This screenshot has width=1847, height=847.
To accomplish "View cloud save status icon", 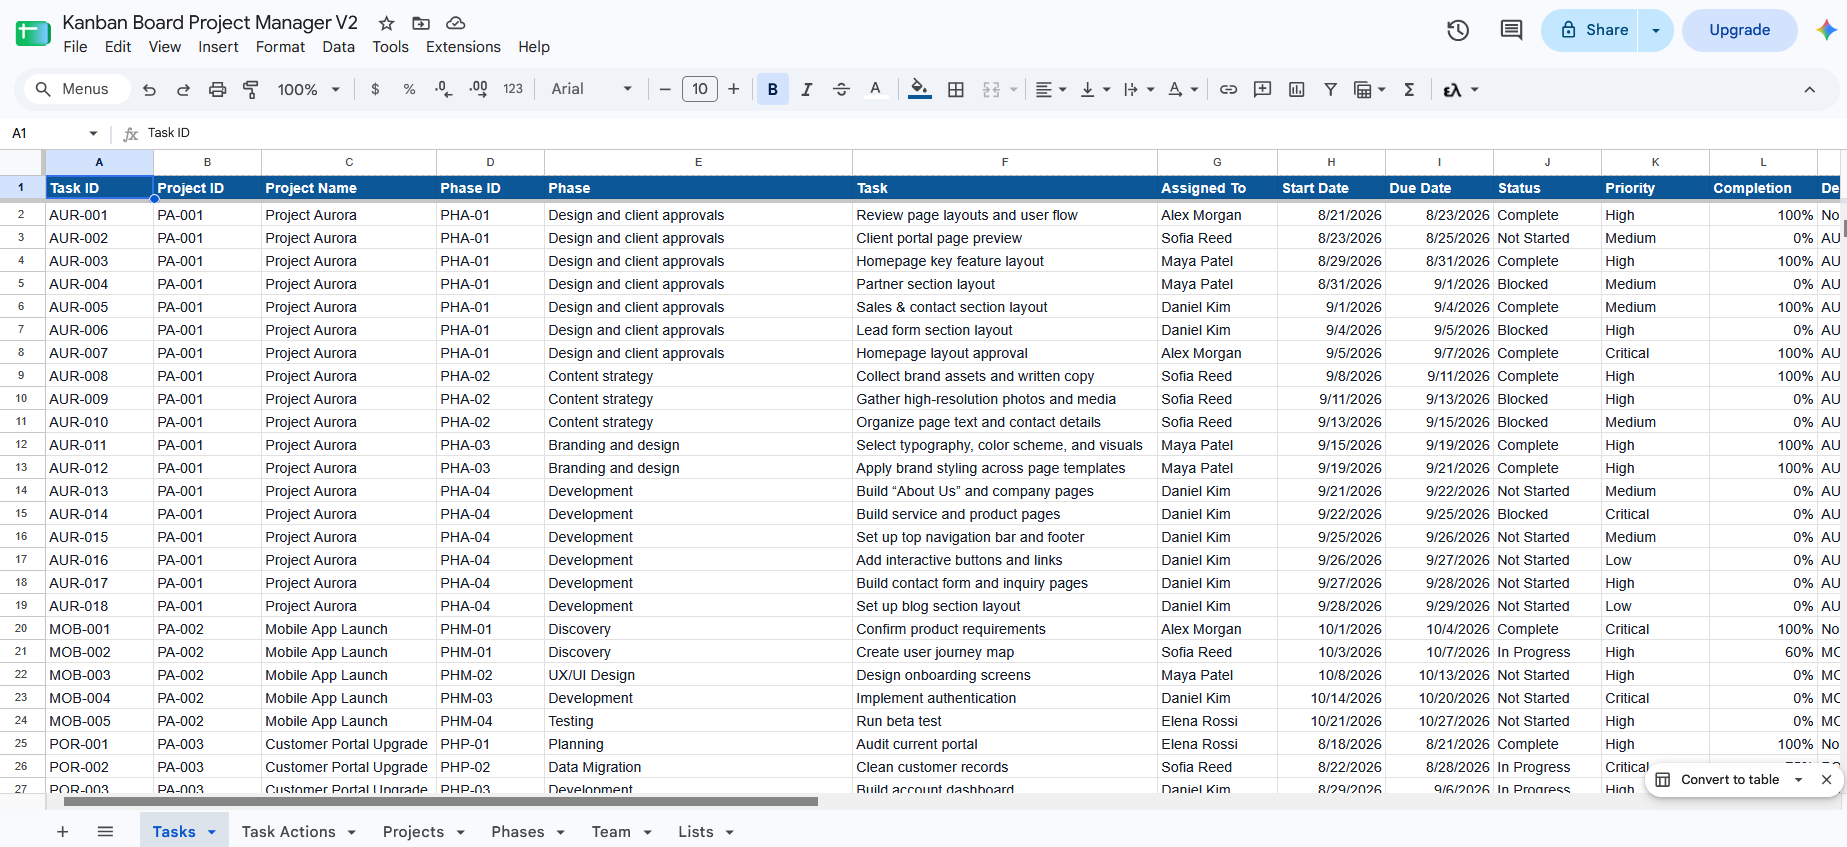I will pos(455,23).
